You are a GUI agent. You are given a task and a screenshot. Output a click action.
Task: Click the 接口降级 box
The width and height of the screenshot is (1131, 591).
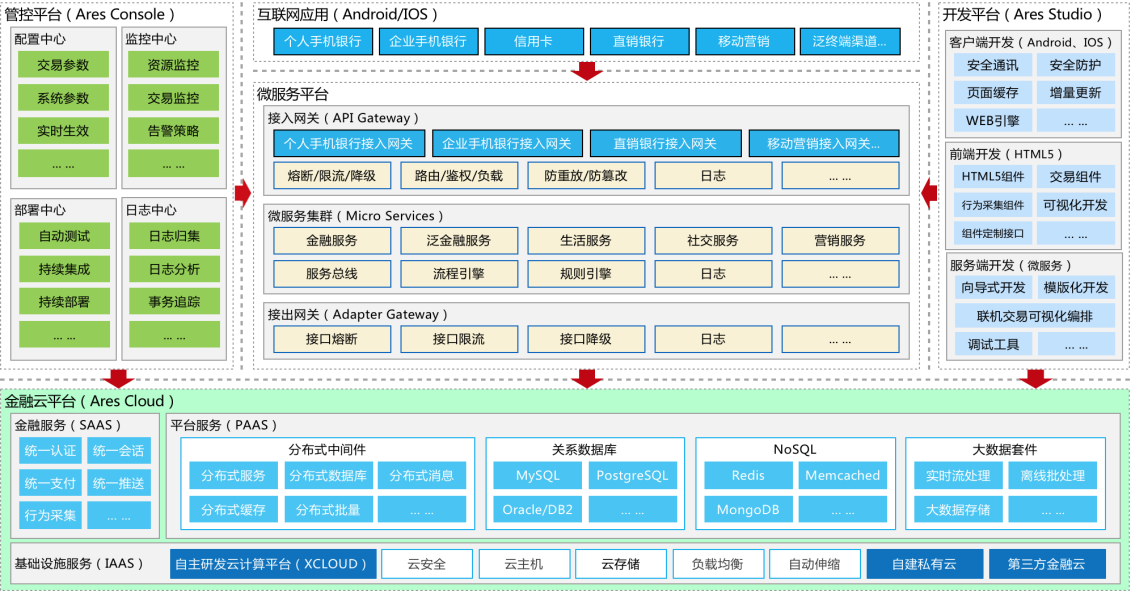pos(586,339)
